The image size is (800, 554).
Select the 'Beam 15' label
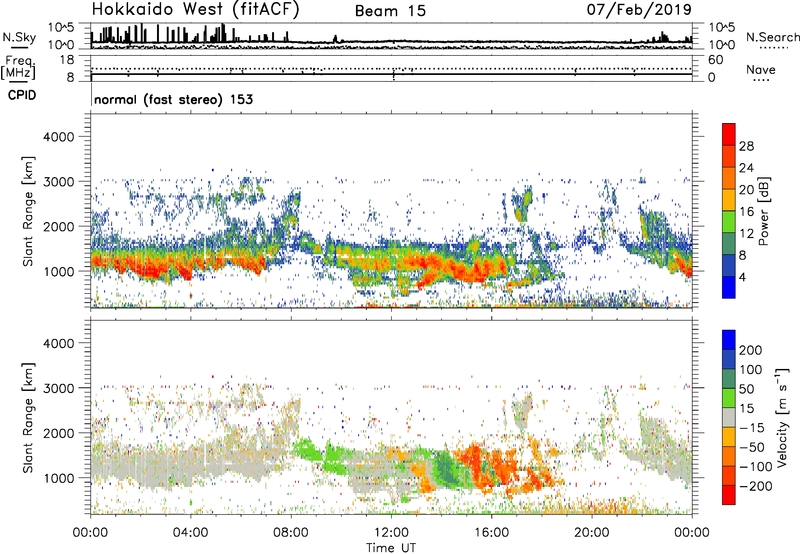click(390, 11)
